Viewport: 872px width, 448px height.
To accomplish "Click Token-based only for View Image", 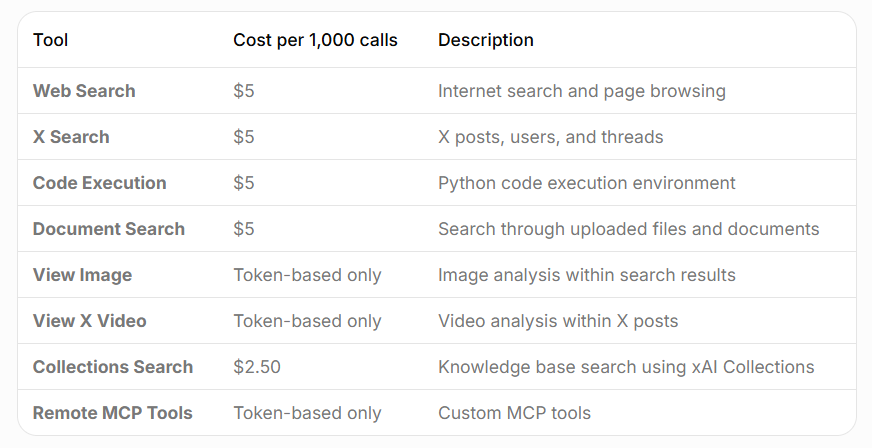I will click(307, 275).
